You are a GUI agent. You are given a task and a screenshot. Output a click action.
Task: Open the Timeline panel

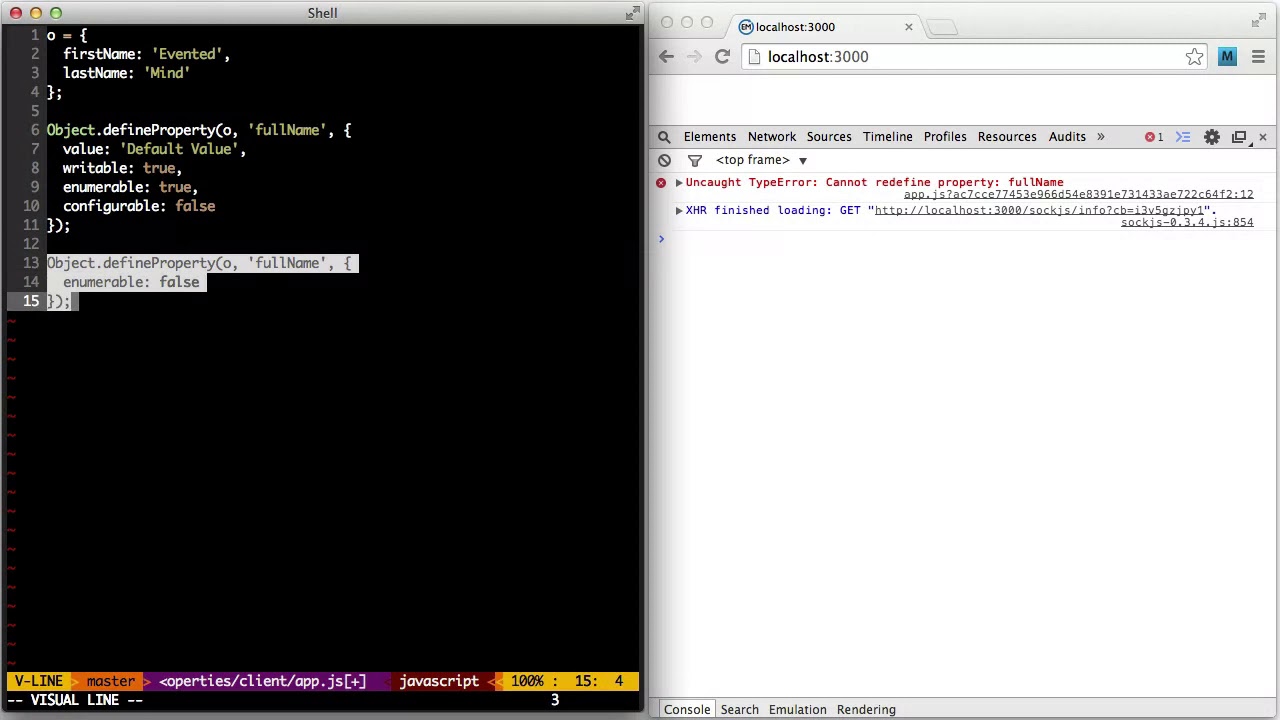point(887,137)
